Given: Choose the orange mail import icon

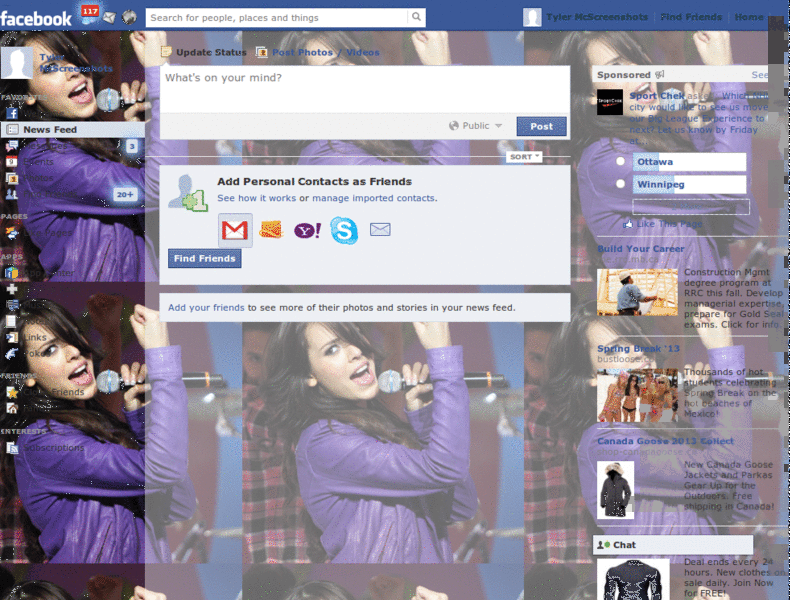Looking at the screenshot, I should [271, 230].
